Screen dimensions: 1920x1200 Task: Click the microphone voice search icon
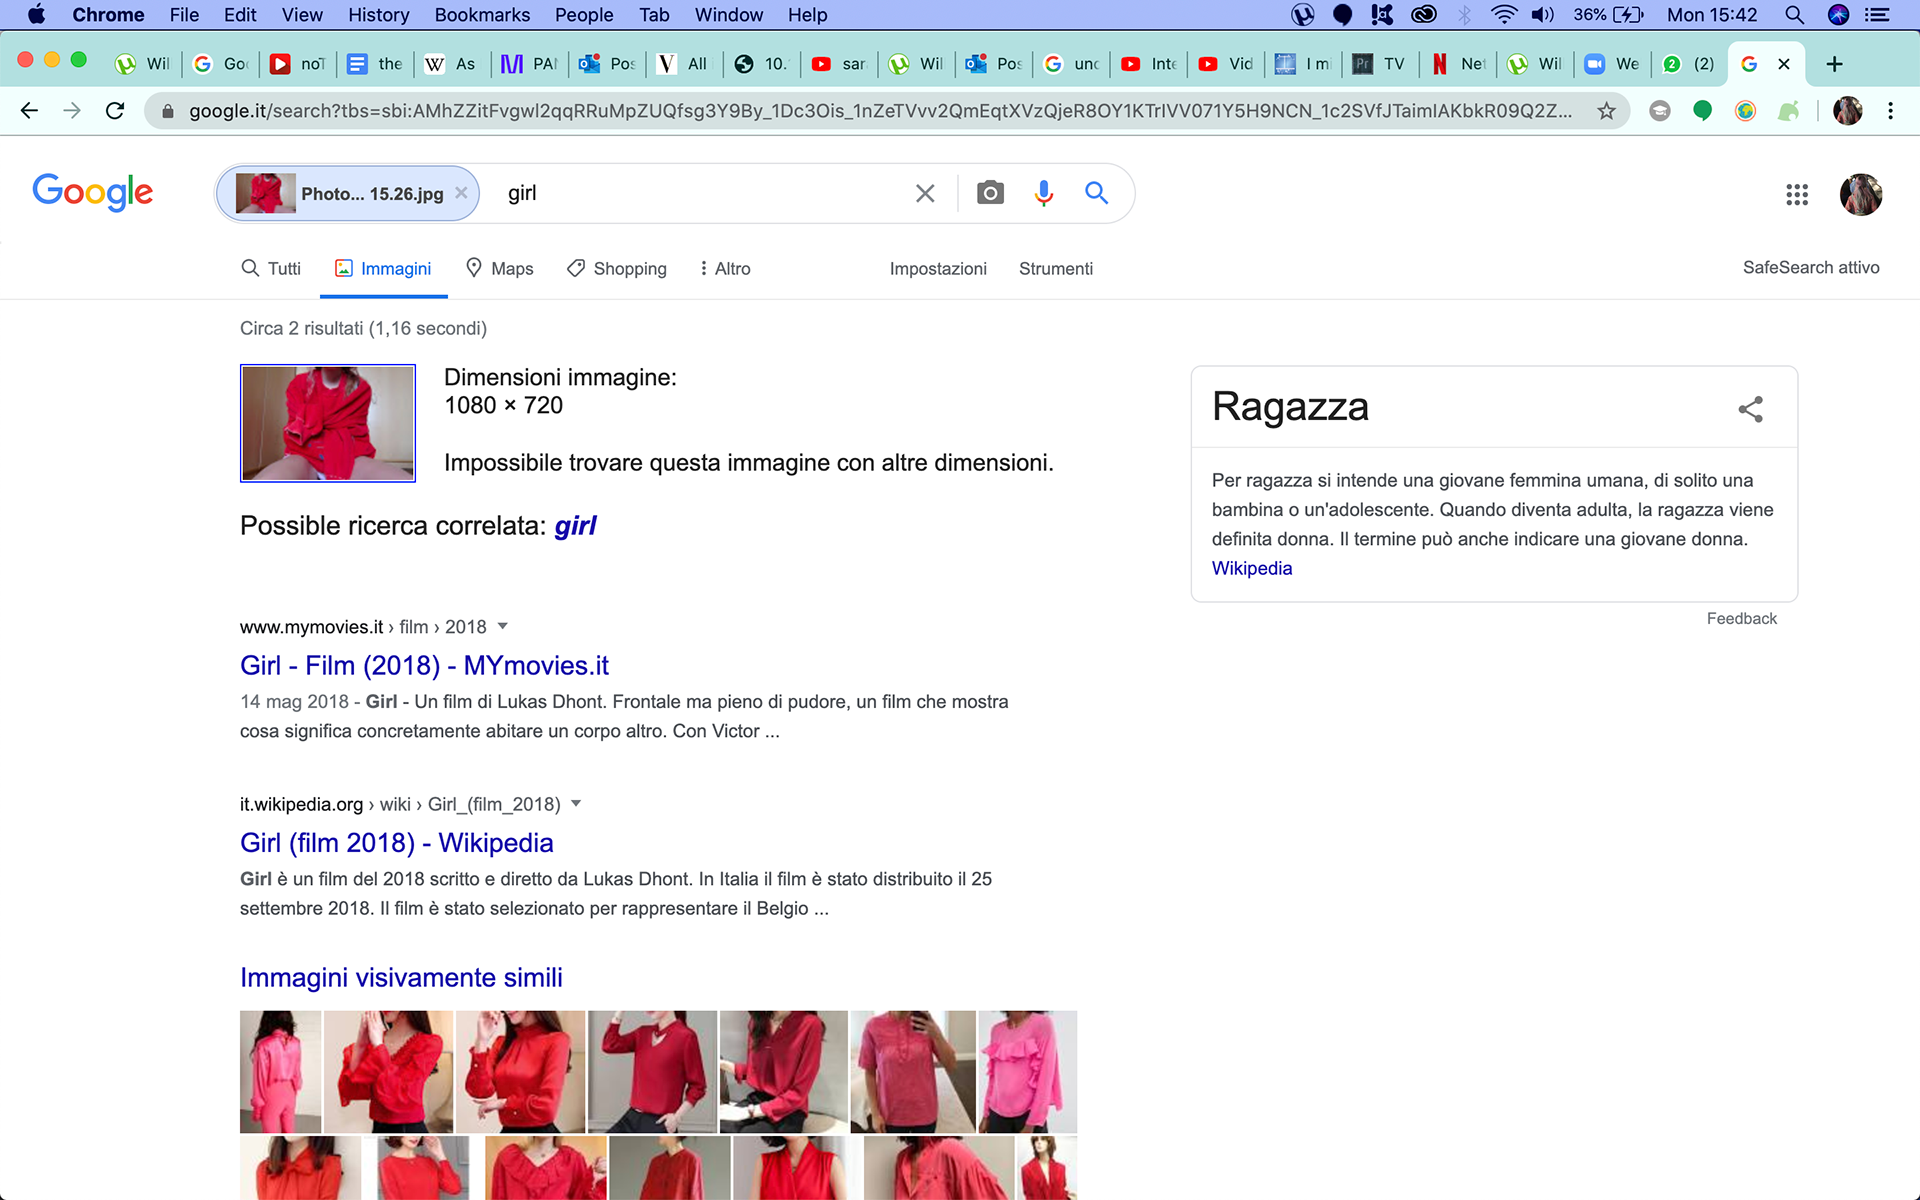(1044, 193)
